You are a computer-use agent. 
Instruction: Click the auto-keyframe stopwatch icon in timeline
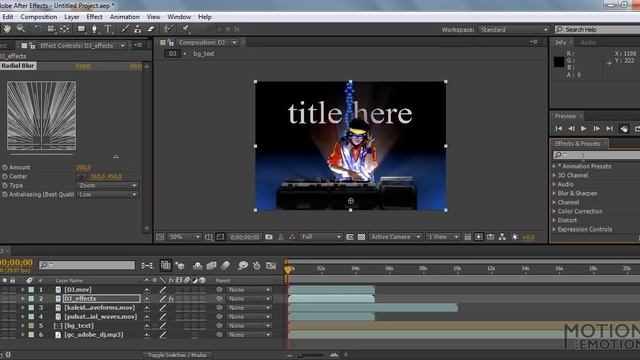(257, 266)
